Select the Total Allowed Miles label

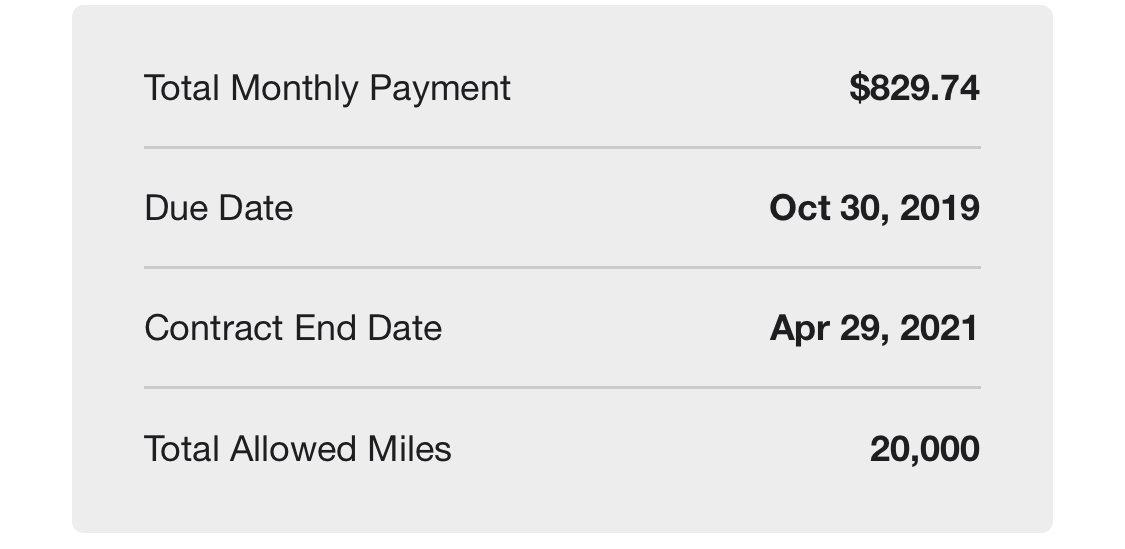click(298, 449)
